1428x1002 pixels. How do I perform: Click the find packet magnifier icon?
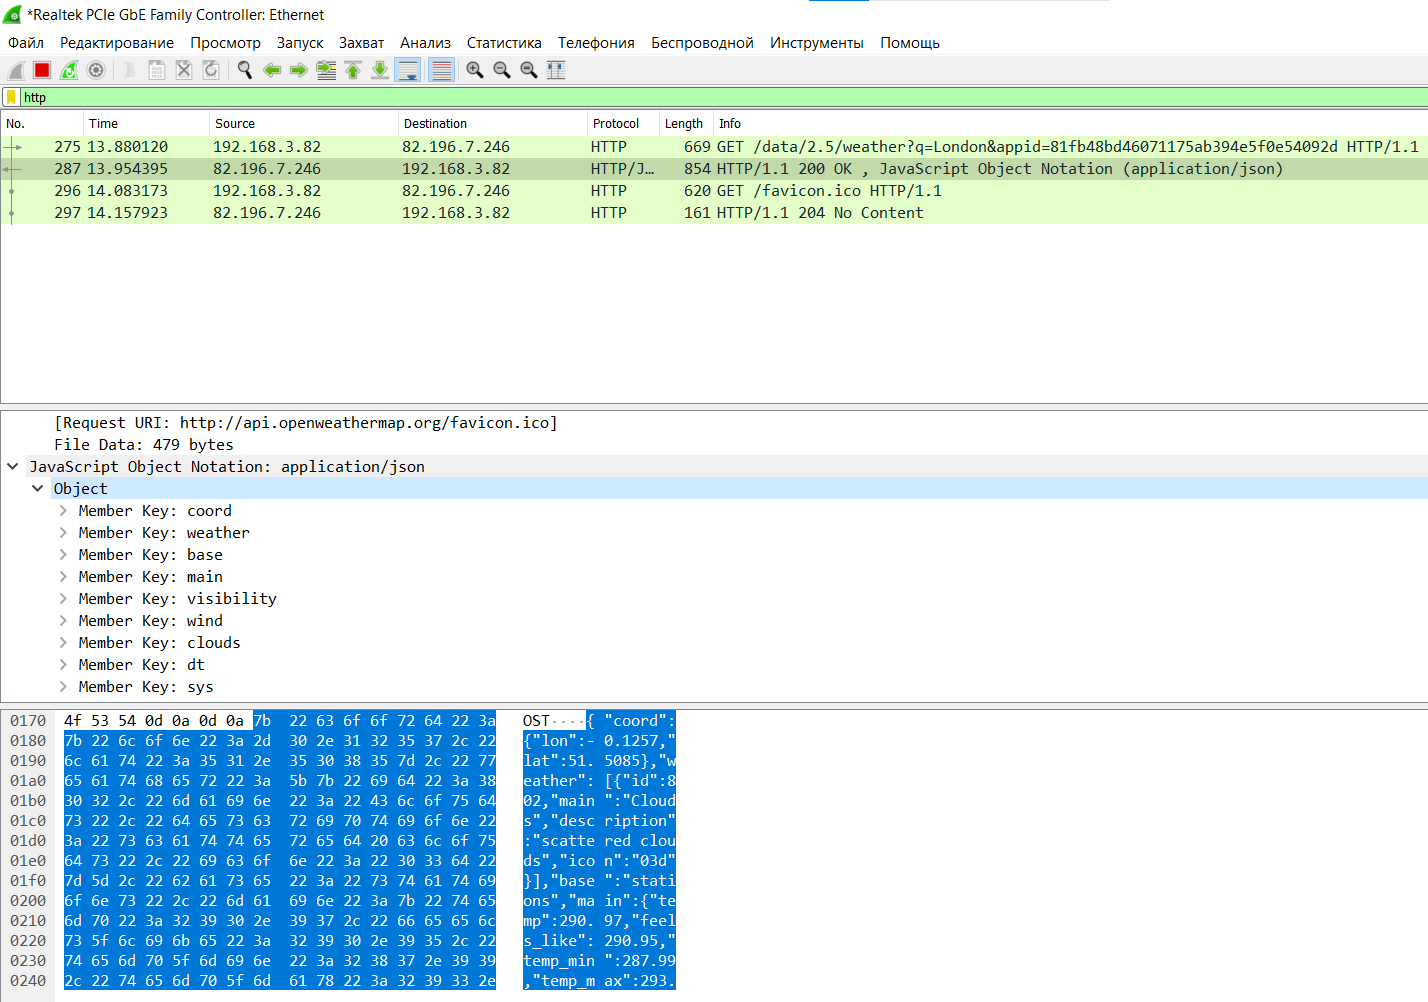[244, 70]
